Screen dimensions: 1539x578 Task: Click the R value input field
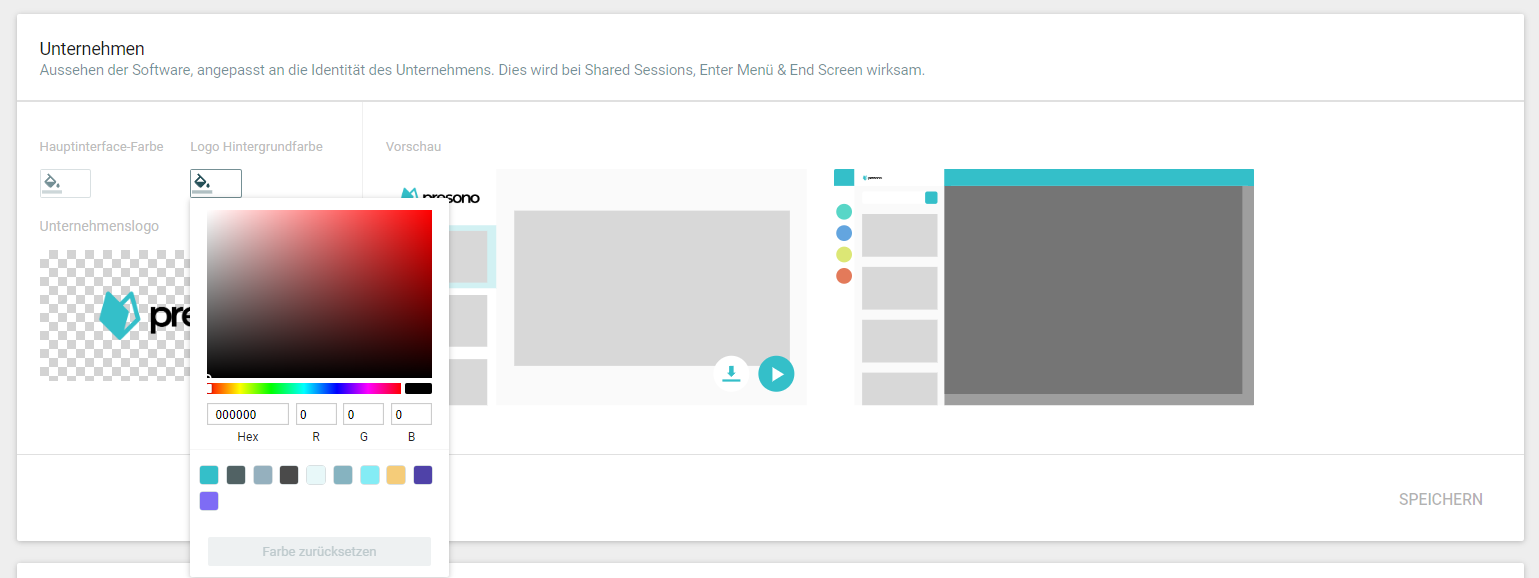coord(316,414)
